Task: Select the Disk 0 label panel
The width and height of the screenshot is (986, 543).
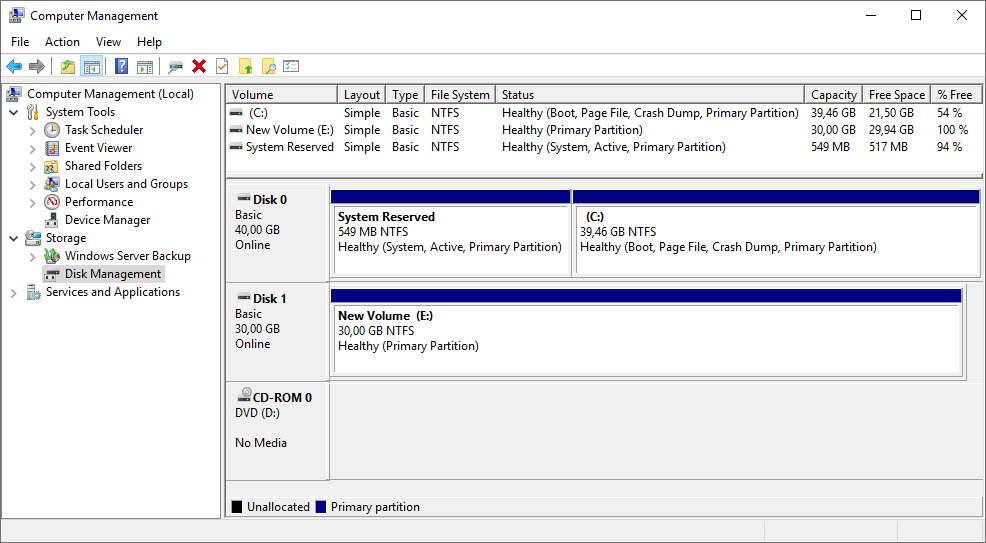Action: pyautogui.click(x=277, y=233)
